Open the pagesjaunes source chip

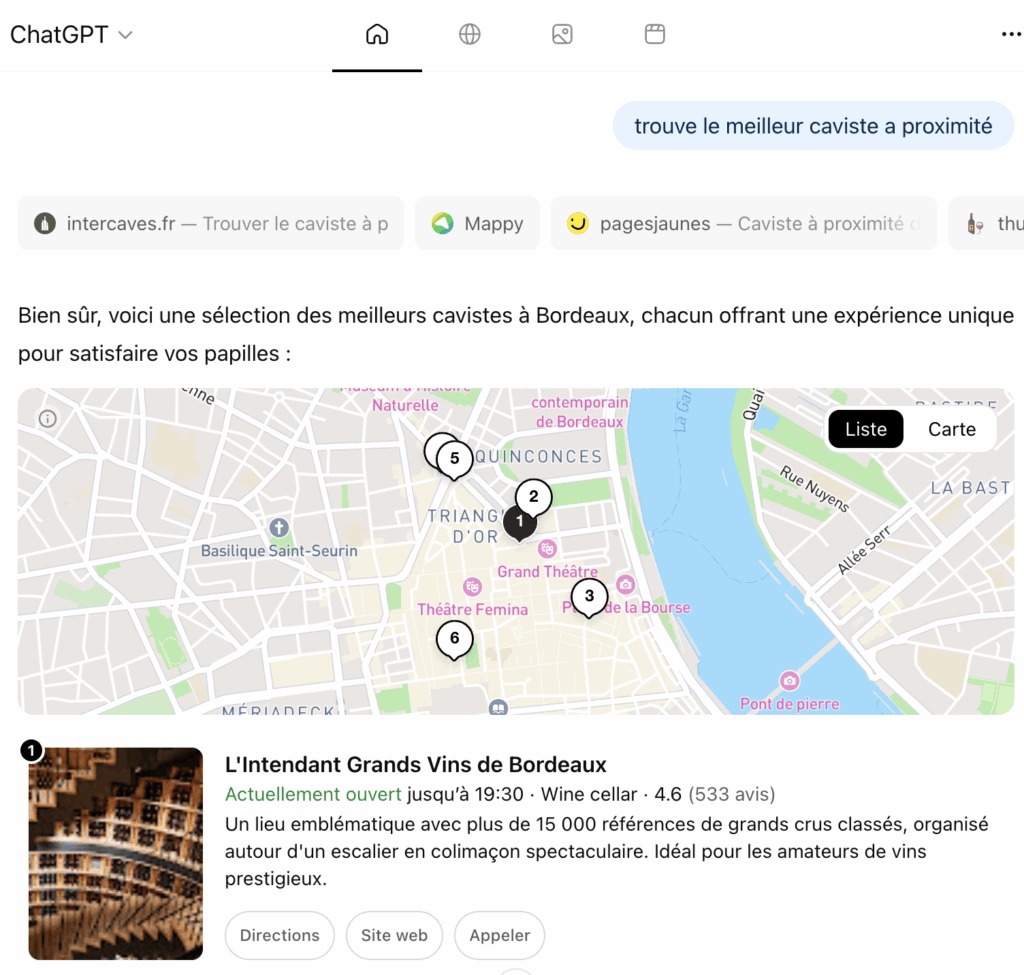pyautogui.click(x=743, y=224)
